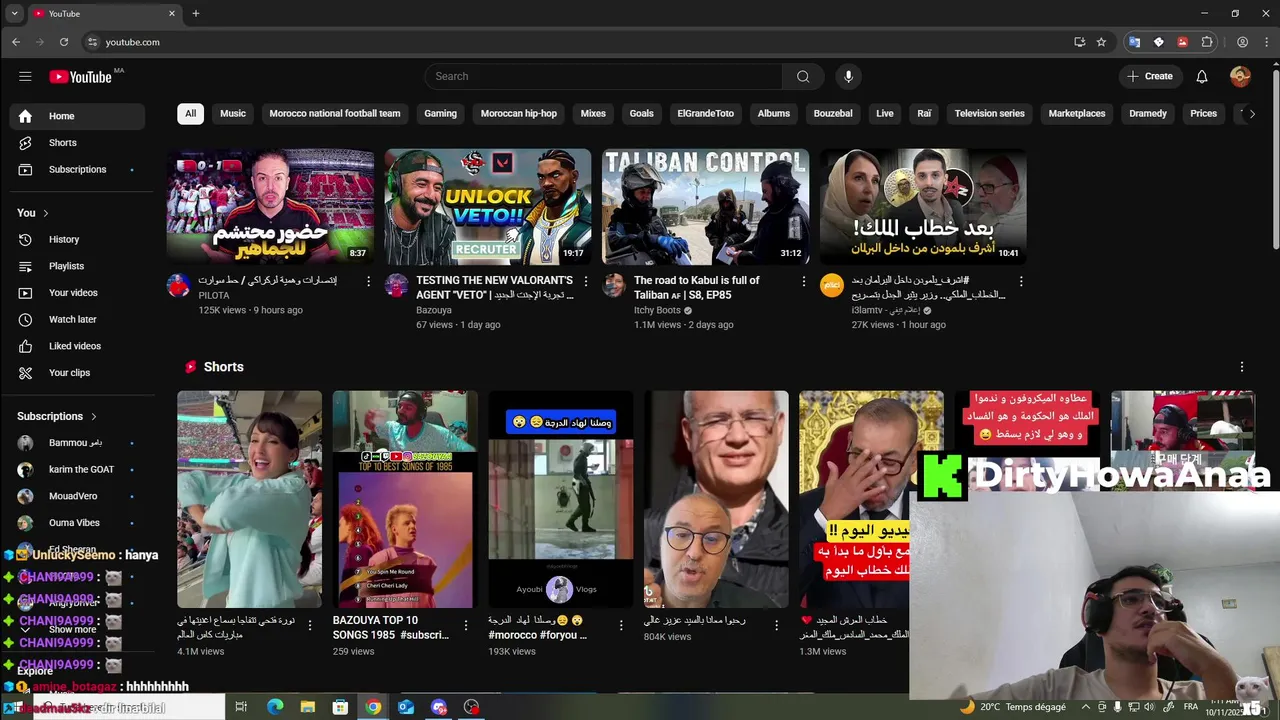The width and height of the screenshot is (1280, 720).
Task: Open Watch later in the sidebar
Action: click(x=77, y=319)
